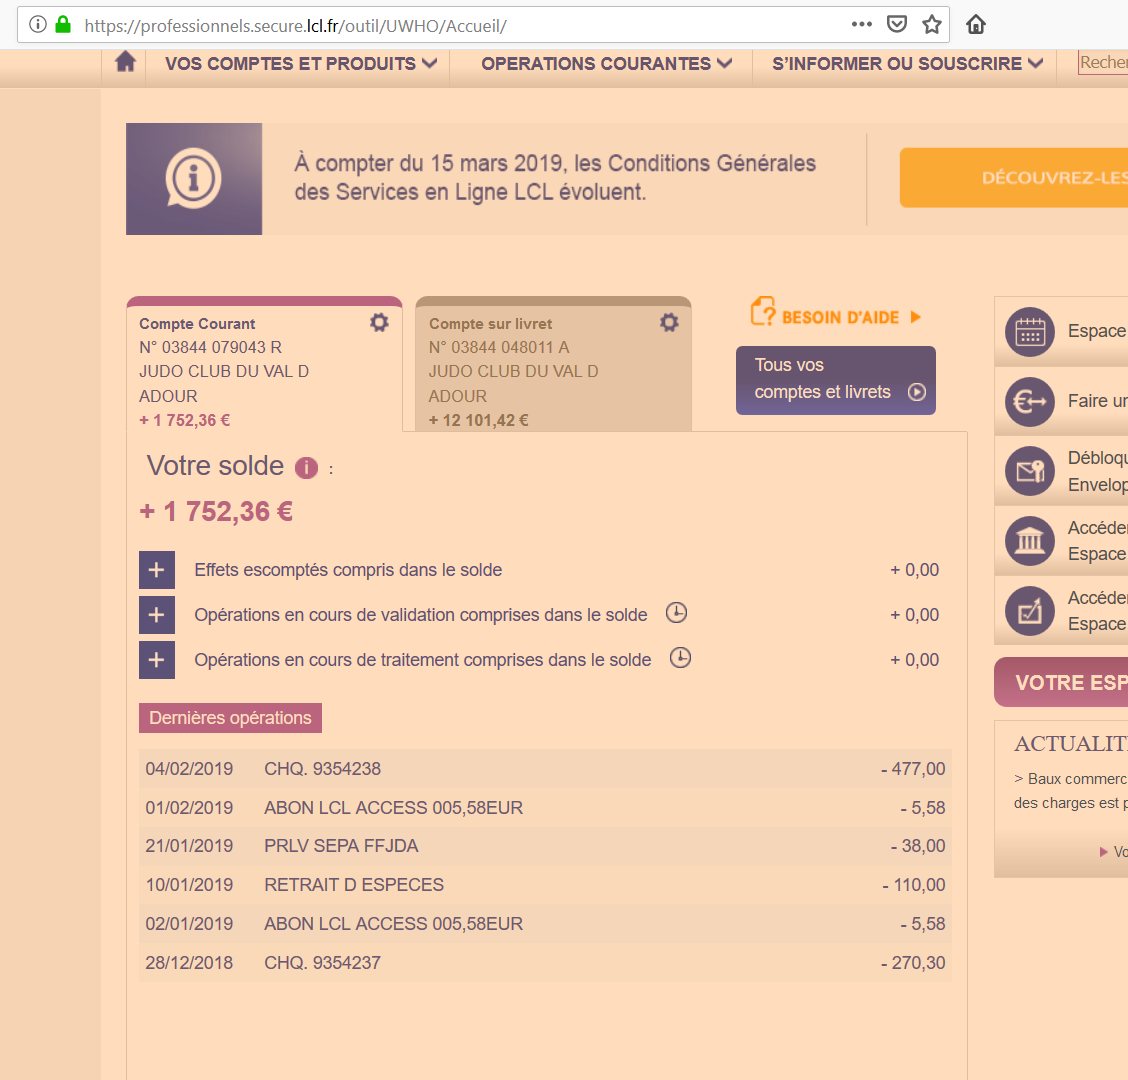Click the information banner icon

194,178
